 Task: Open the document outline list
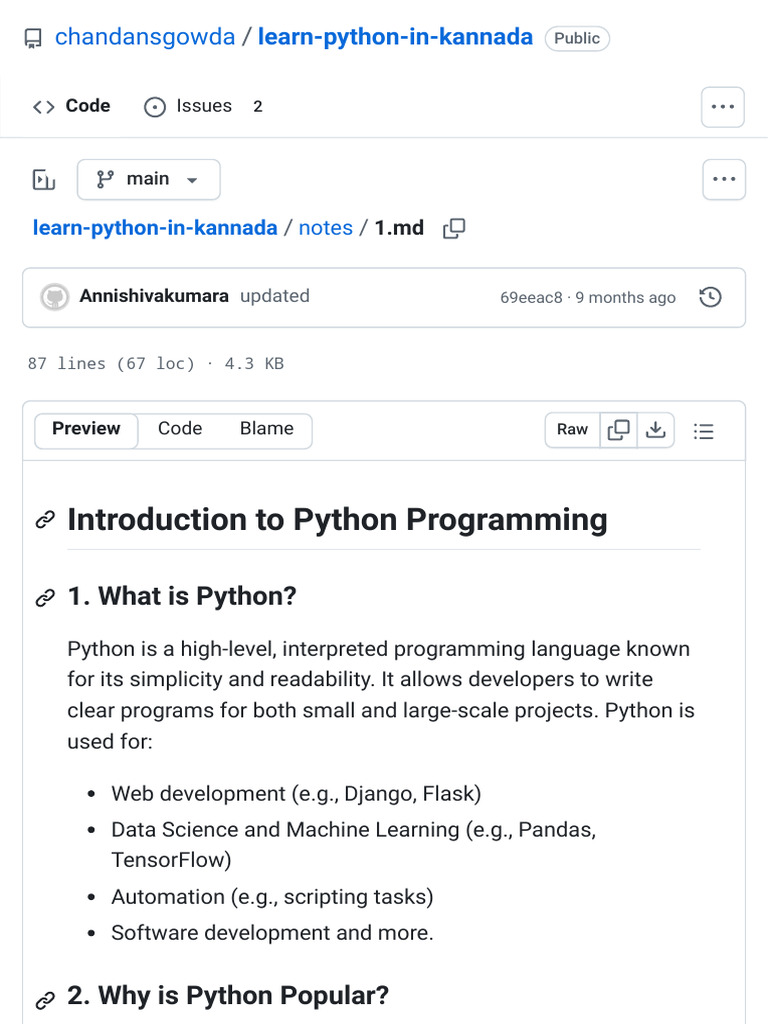(704, 431)
